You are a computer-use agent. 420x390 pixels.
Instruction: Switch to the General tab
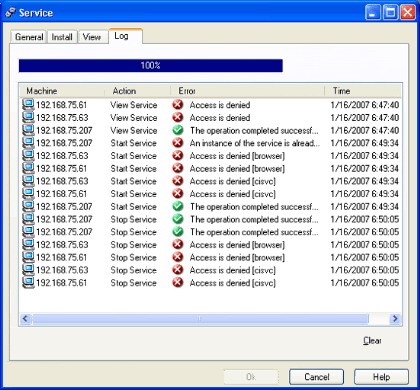click(29, 37)
